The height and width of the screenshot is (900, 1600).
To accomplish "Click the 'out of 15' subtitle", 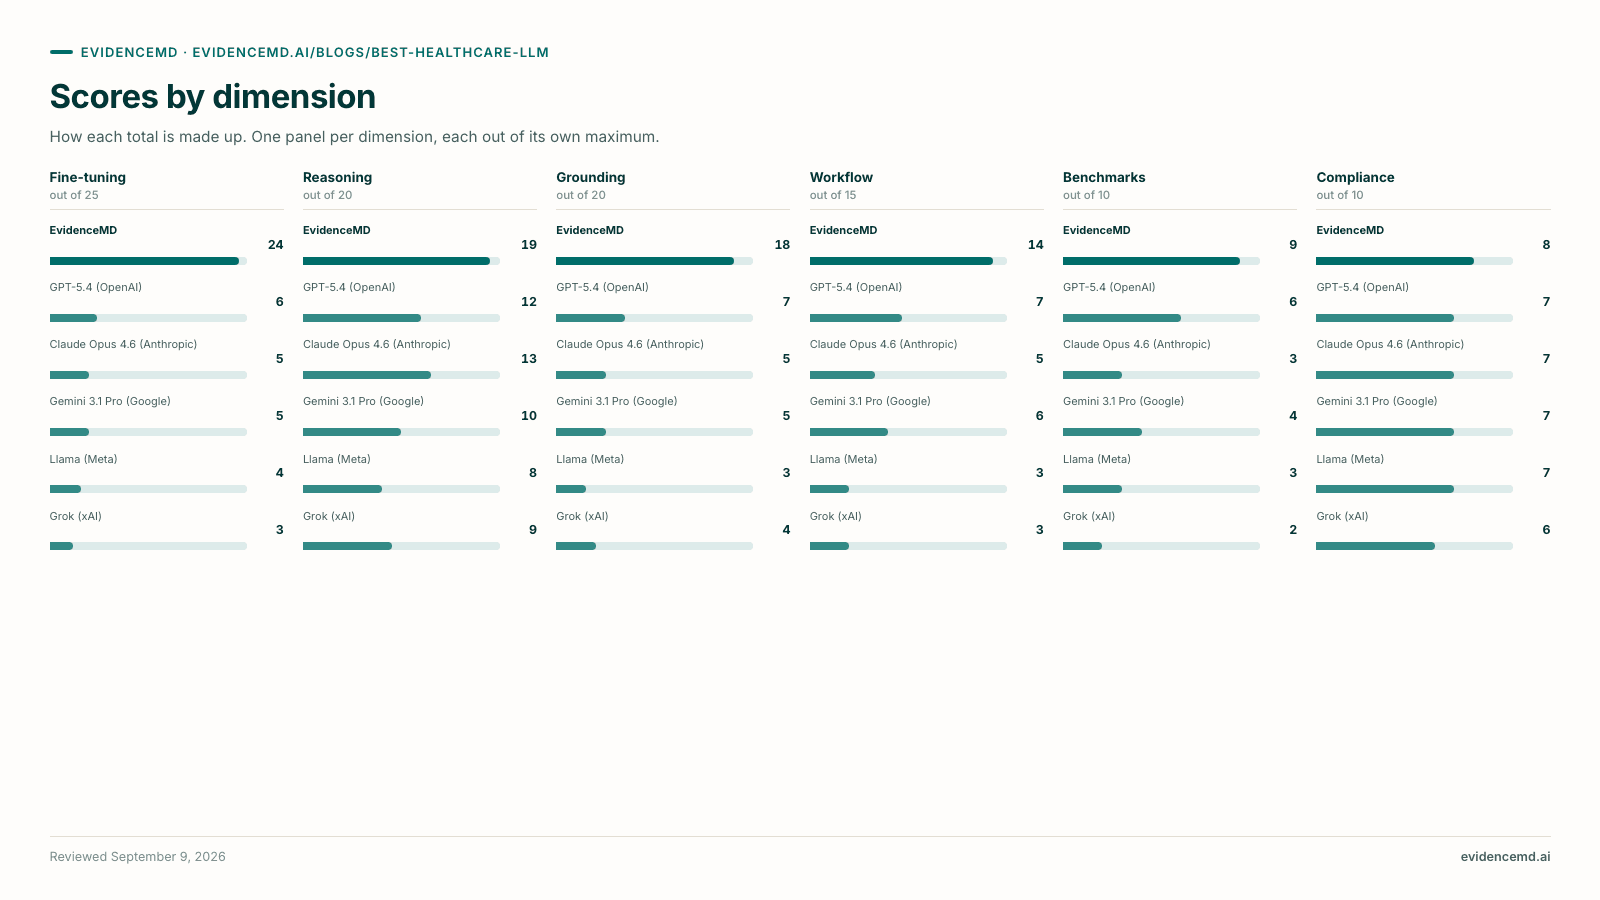I will pyautogui.click(x=833, y=195).
